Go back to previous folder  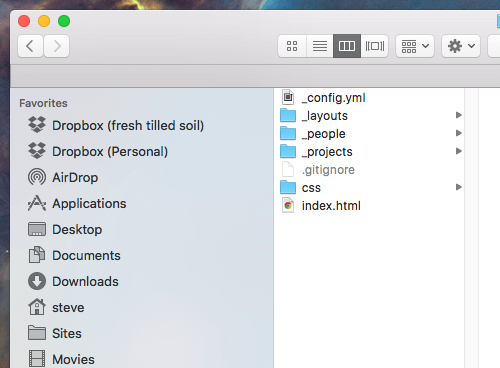coord(30,46)
